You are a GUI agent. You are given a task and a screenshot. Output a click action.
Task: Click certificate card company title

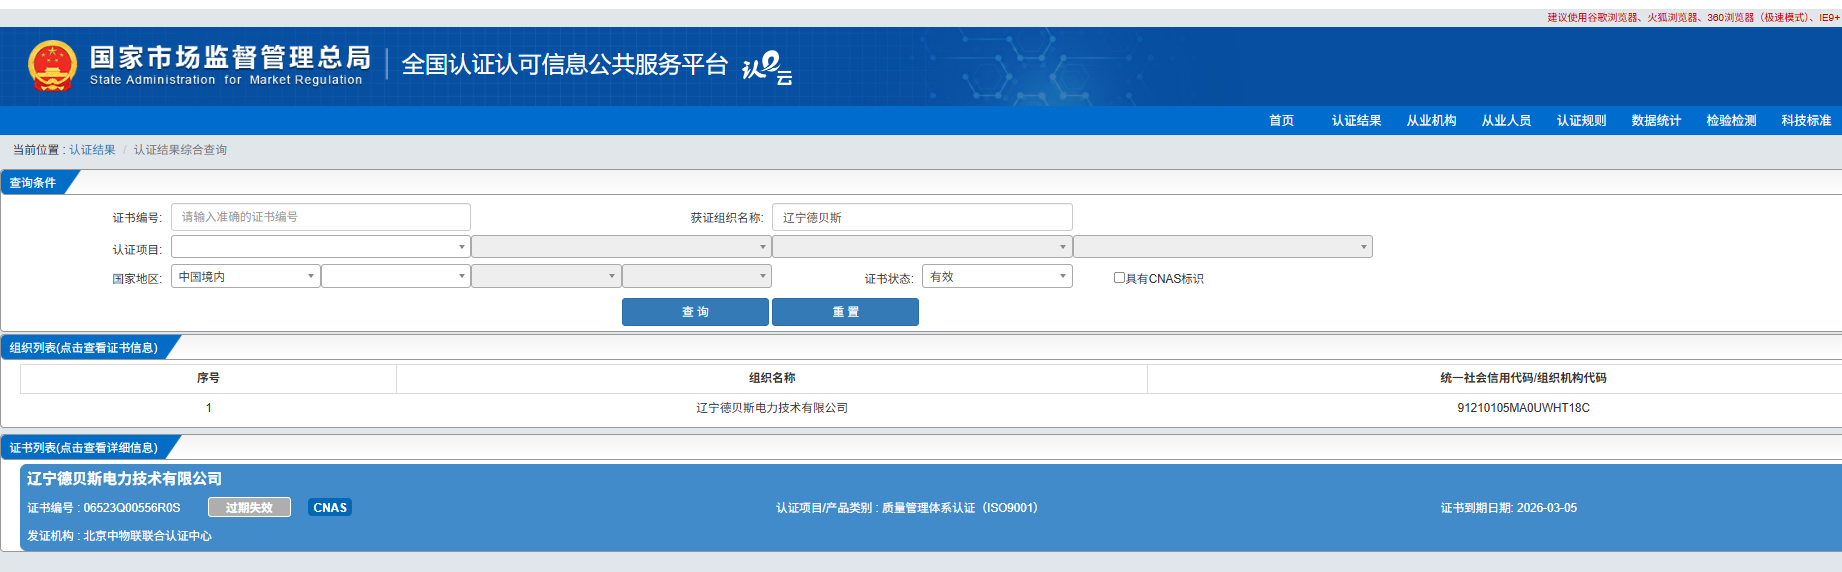coord(124,479)
